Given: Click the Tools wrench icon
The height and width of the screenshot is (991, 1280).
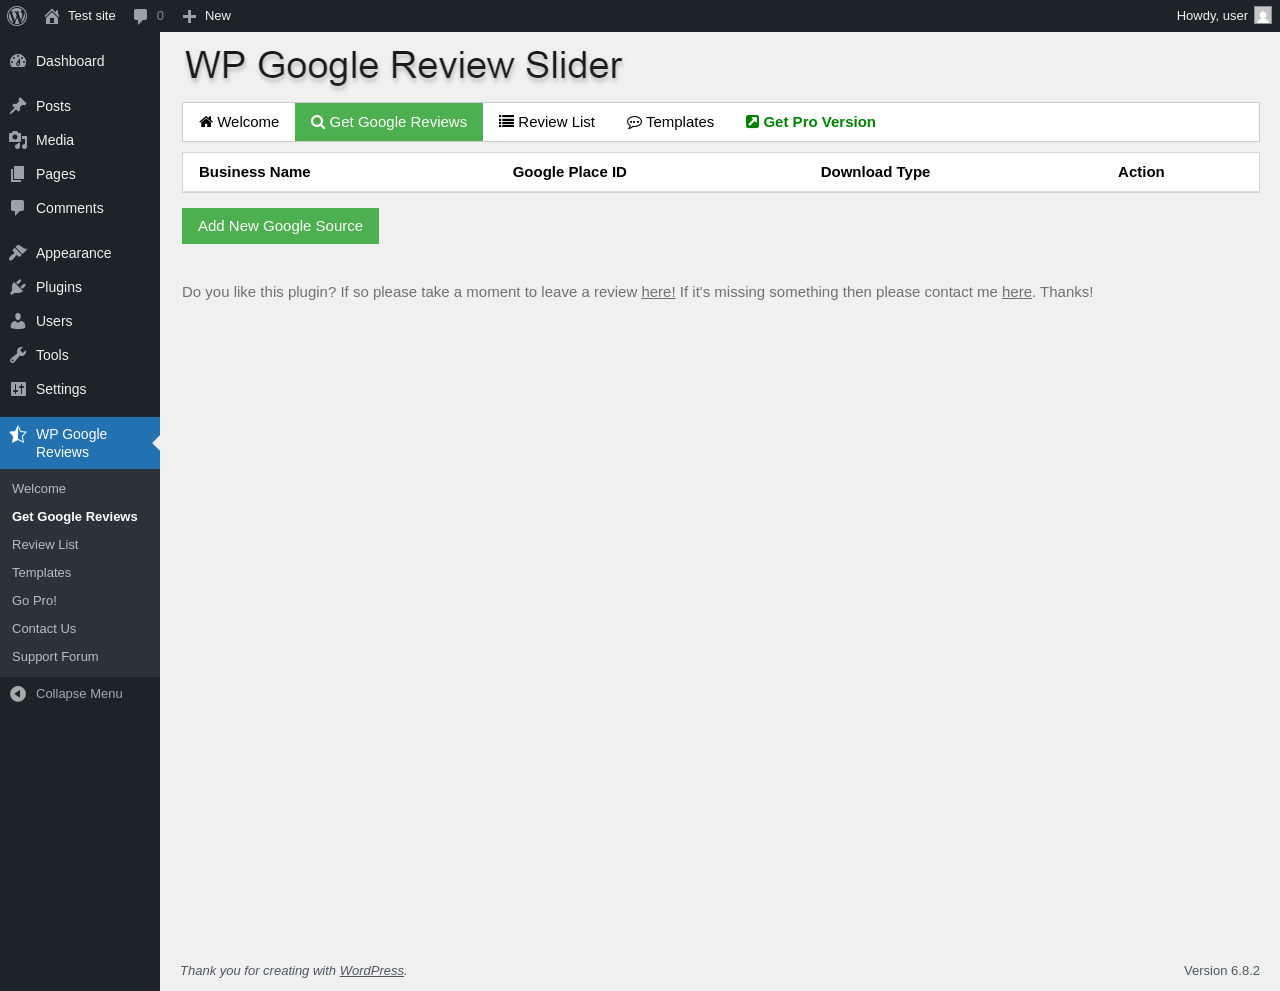Looking at the screenshot, I should [18, 355].
